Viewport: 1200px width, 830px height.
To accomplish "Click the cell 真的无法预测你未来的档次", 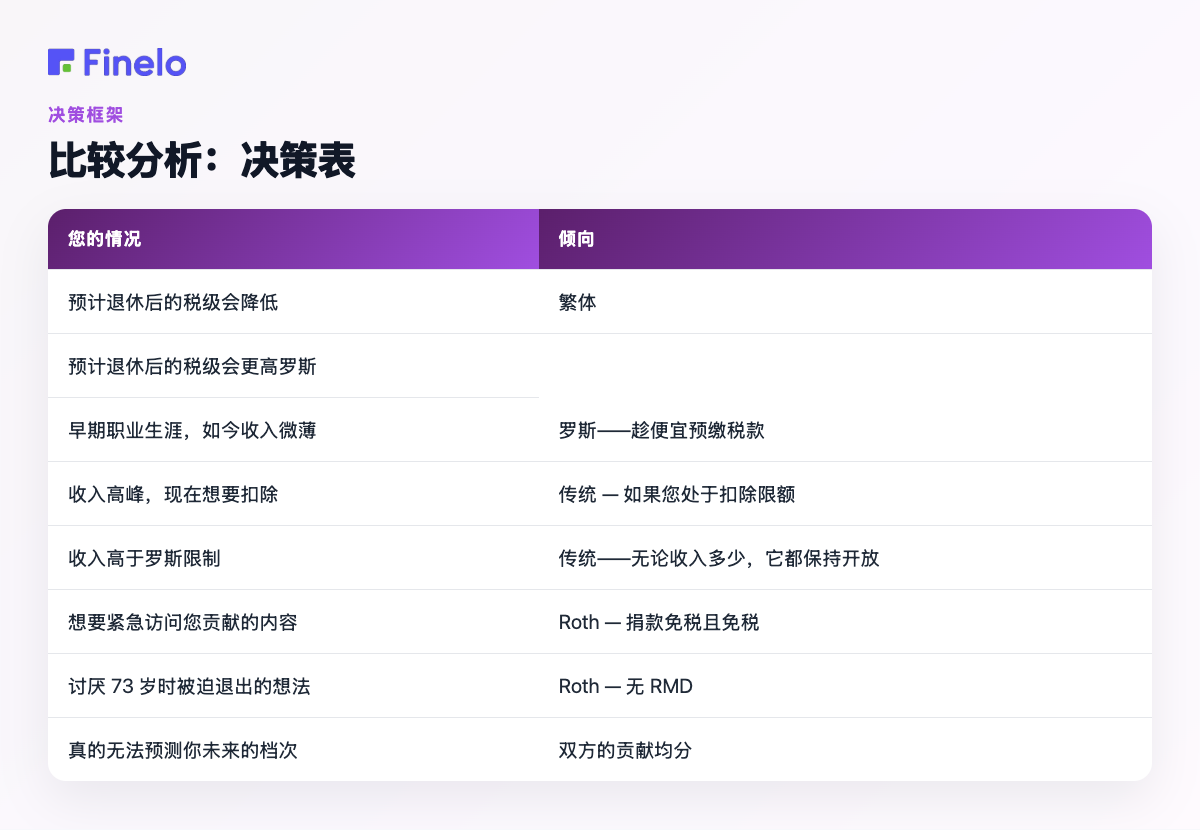I will click(293, 750).
